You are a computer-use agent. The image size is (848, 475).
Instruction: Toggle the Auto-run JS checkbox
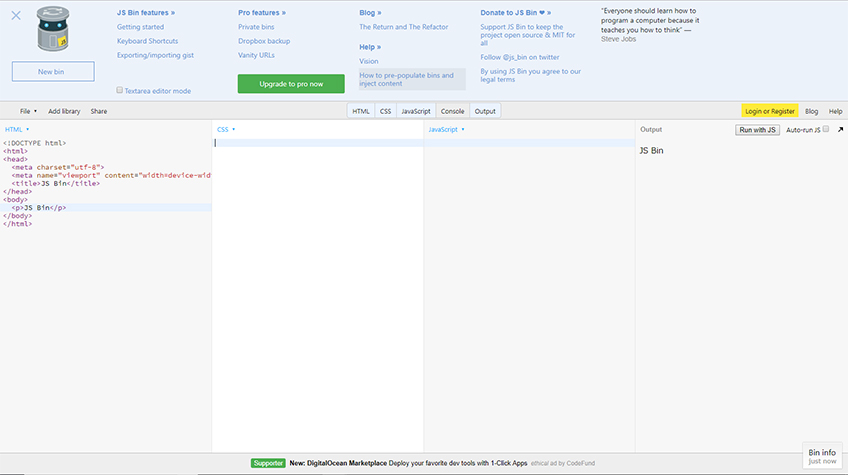(826, 129)
